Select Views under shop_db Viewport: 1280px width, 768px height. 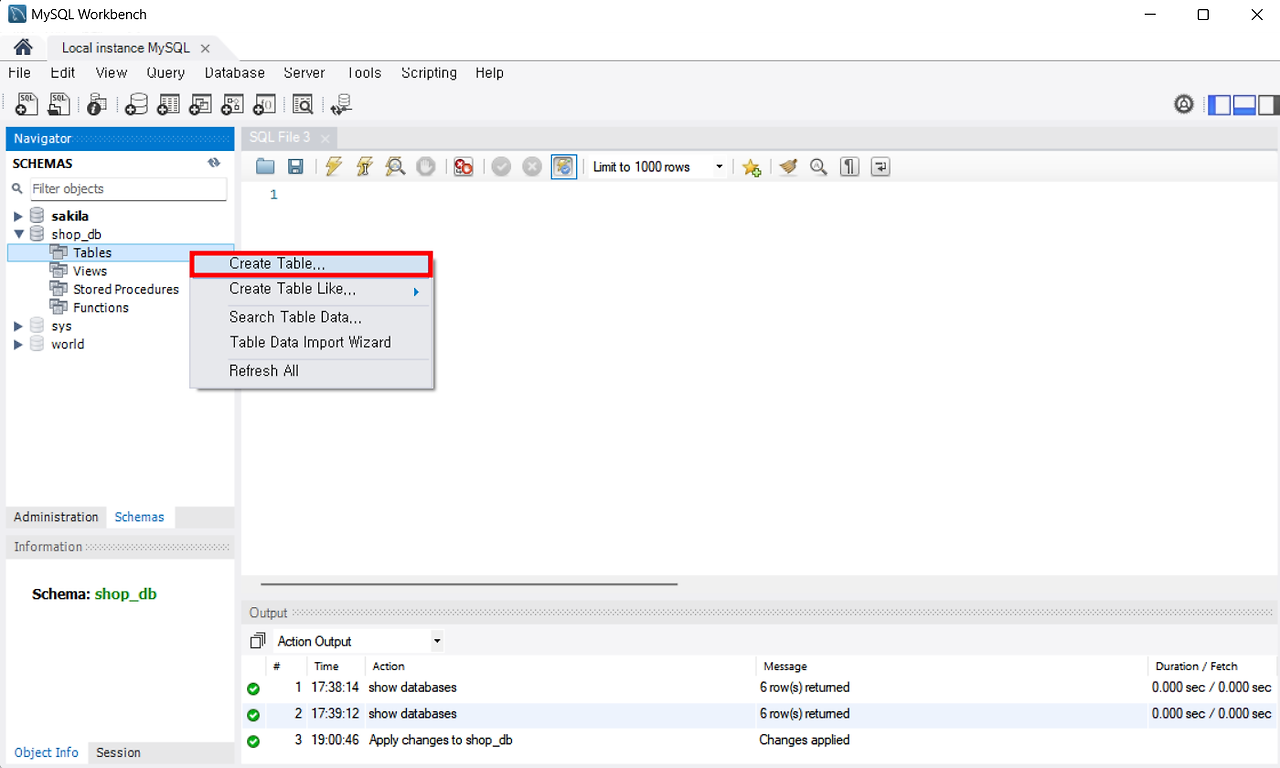tap(90, 271)
